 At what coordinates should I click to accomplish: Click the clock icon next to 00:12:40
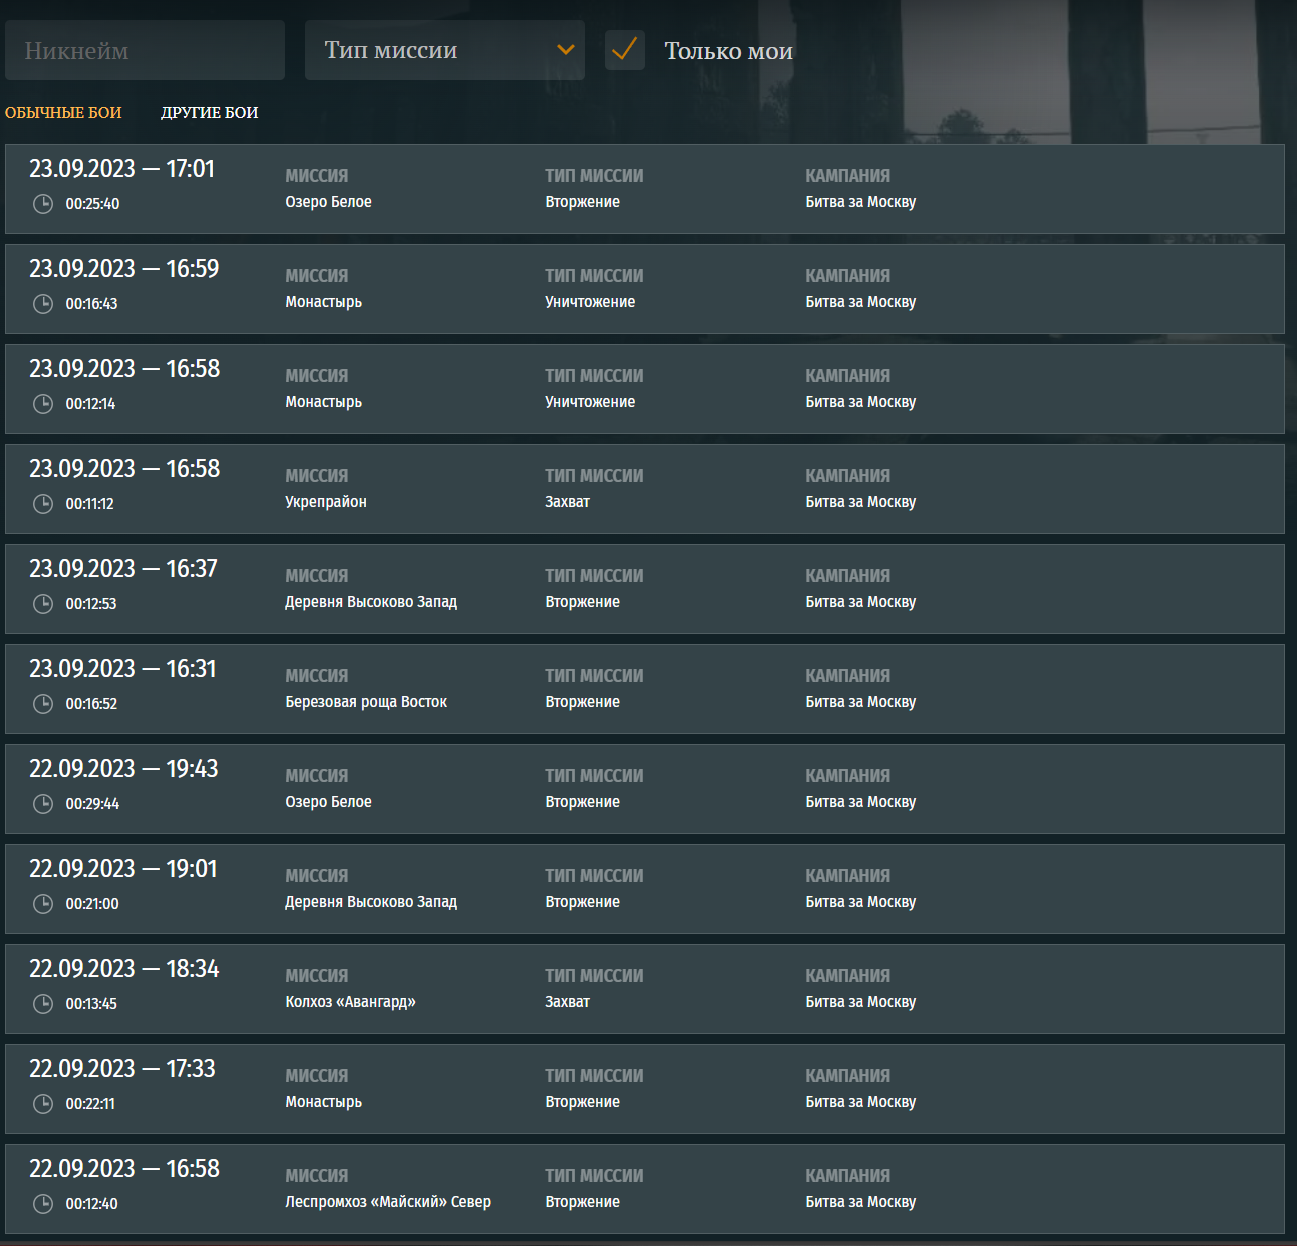click(43, 1204)
